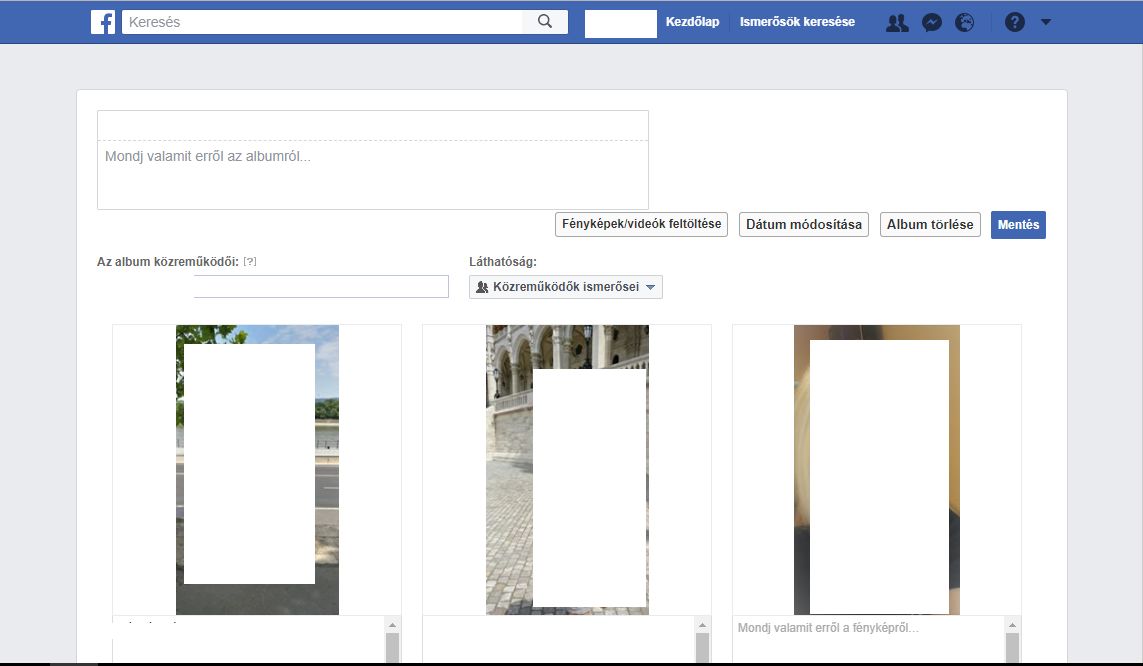Click the search magnifier icon
The height and width of the screenshot is (666, 1143).
click(x=545, y=22)
